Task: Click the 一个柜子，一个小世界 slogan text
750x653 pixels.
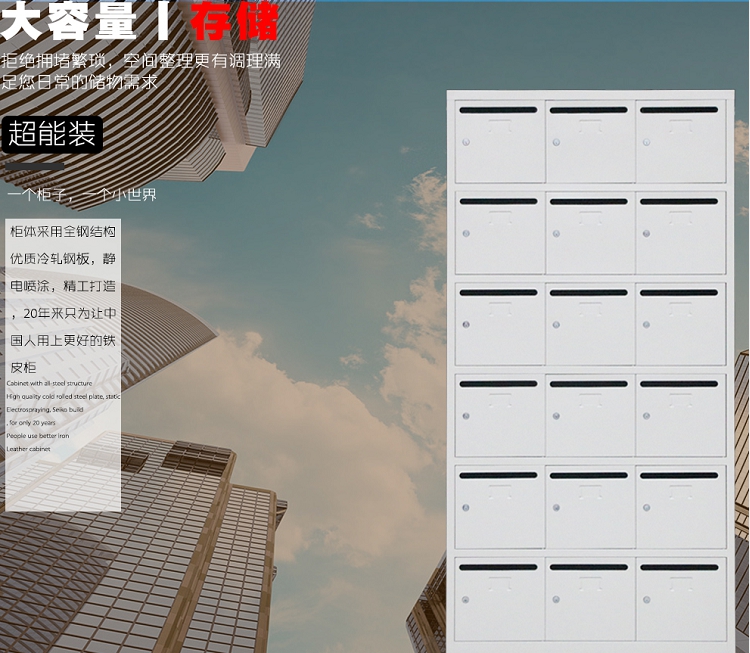Action: 82,195
